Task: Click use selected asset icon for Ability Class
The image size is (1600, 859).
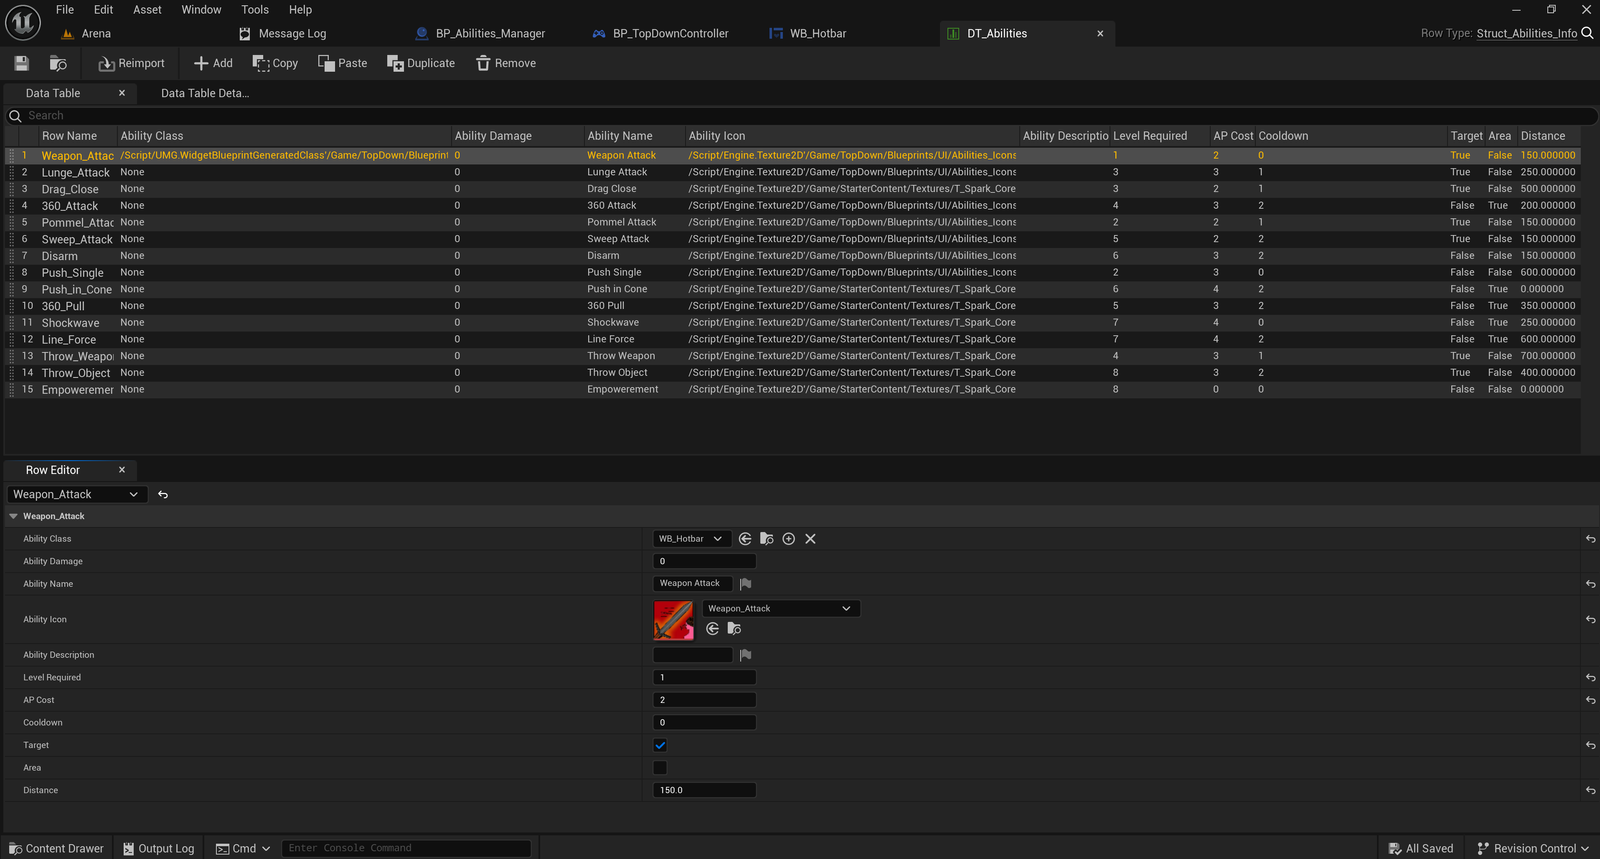Action: tap(745, 539)
